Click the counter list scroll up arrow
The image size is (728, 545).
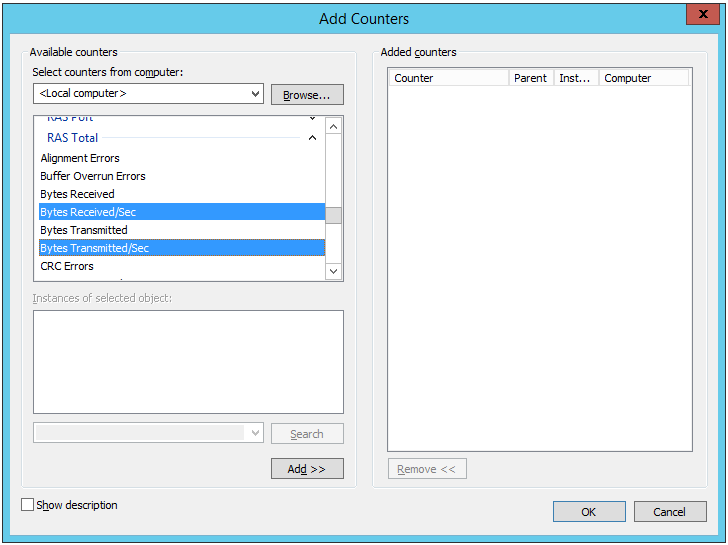pyautogui.click(x=333, y=126)
